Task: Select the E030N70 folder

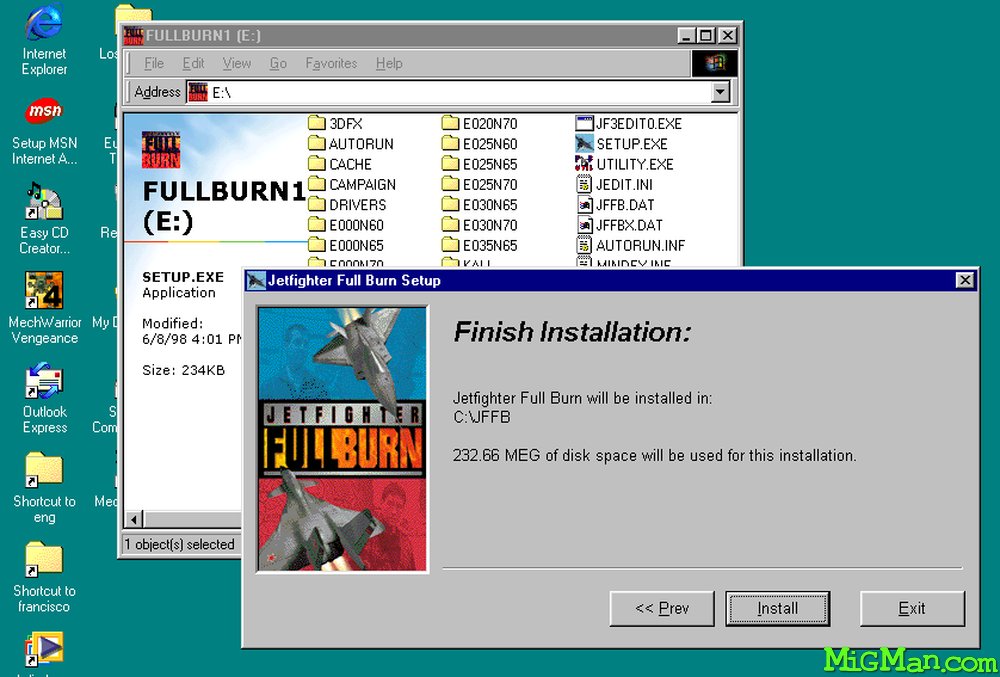Action: (x=480, y=225)
